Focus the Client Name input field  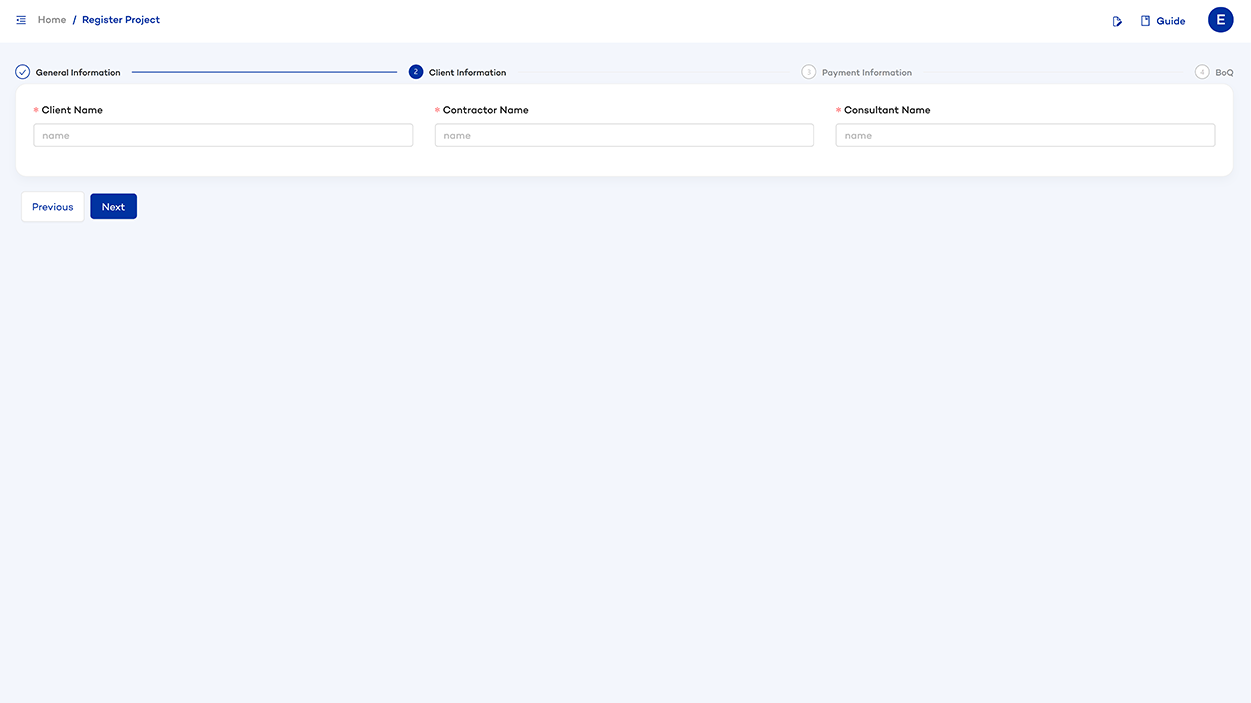click(x=223, y=135)
